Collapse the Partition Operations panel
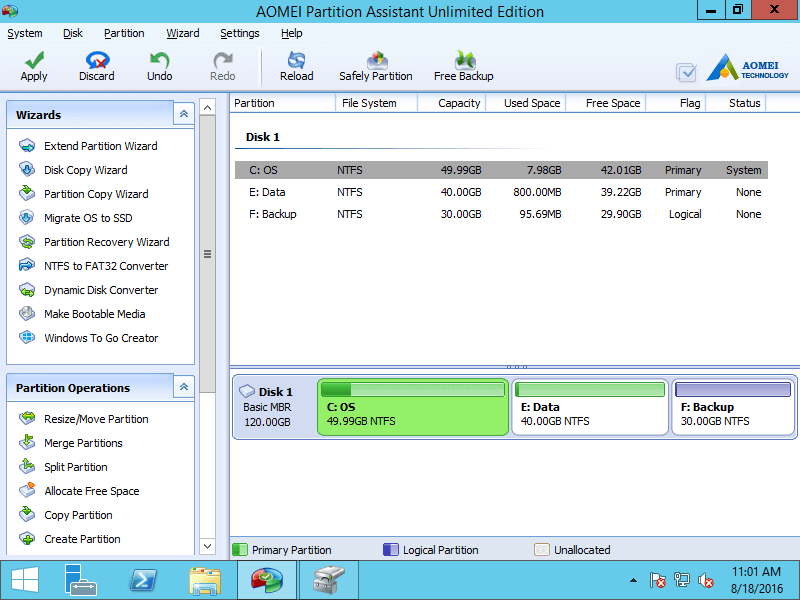The width and height of the screenshot is (800, 600). pos(183,388)
